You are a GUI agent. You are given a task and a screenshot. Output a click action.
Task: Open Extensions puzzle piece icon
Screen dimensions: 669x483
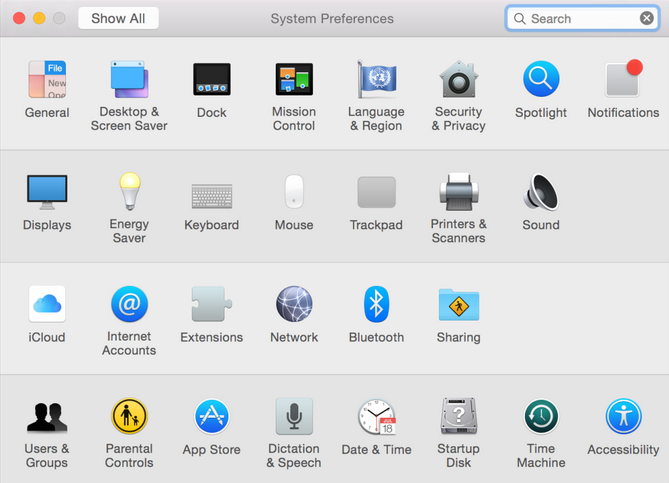212,304
